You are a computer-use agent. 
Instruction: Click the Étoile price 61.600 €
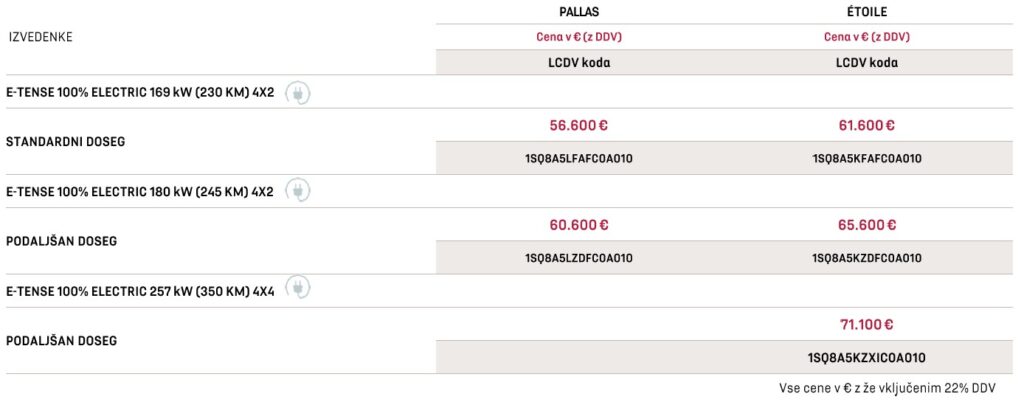click(866, 126)
